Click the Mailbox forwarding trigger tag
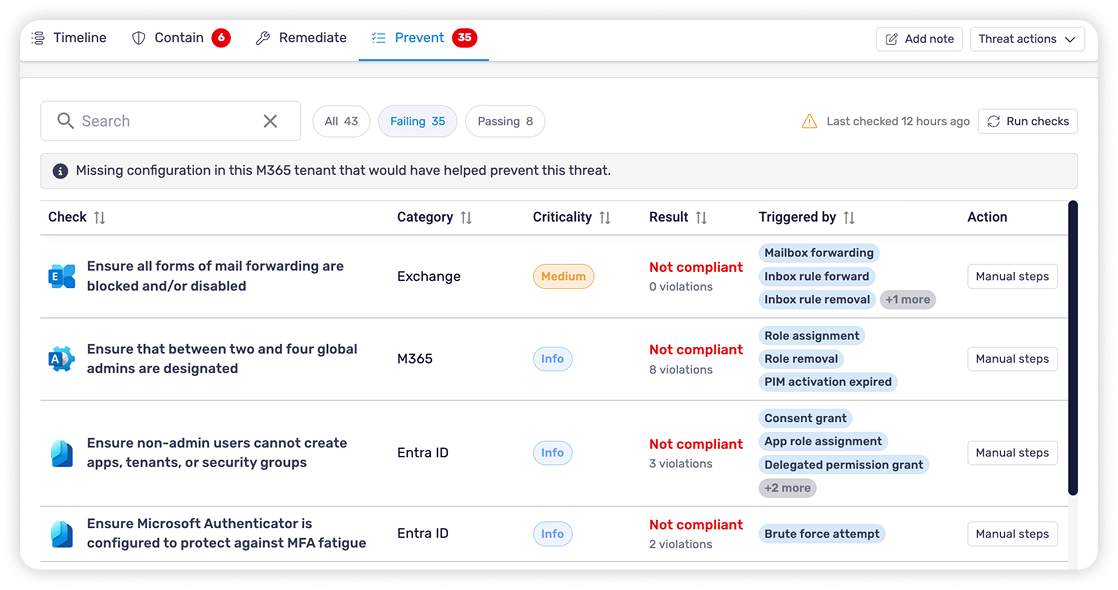The height and width of the screenshot is (590, 1118). coord(819,253)
